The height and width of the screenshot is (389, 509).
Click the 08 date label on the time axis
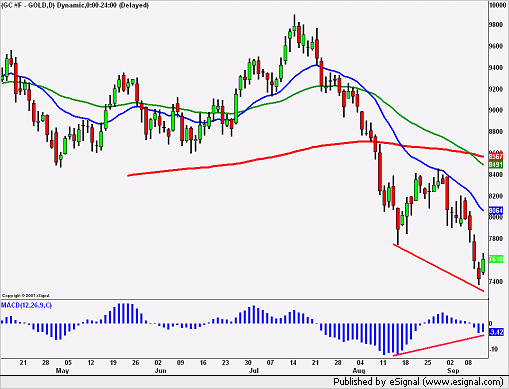468,363
